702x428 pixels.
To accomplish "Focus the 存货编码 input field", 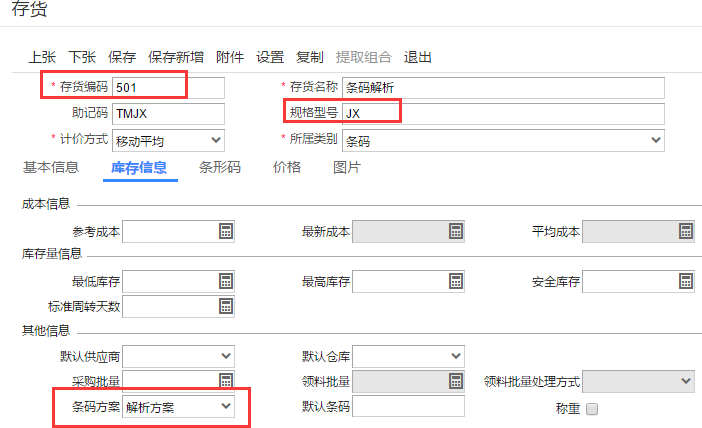I will pyautogui.click(x=168, y=88).
